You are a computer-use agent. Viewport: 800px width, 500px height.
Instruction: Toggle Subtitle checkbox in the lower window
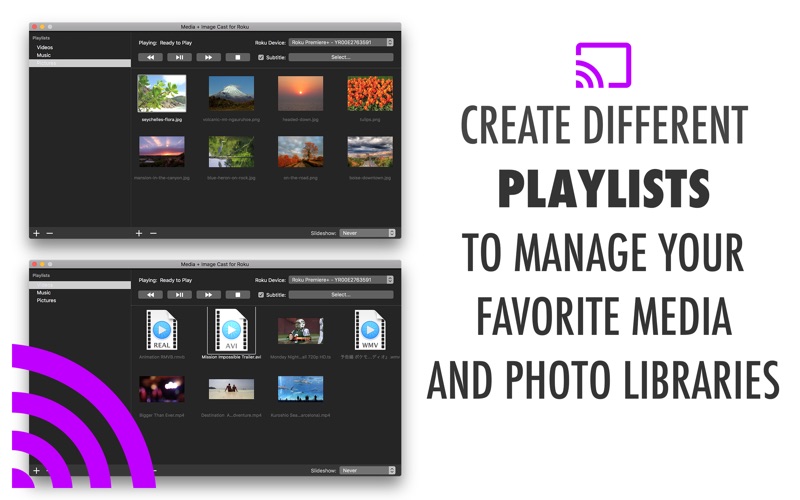click(x=261, y=295)
